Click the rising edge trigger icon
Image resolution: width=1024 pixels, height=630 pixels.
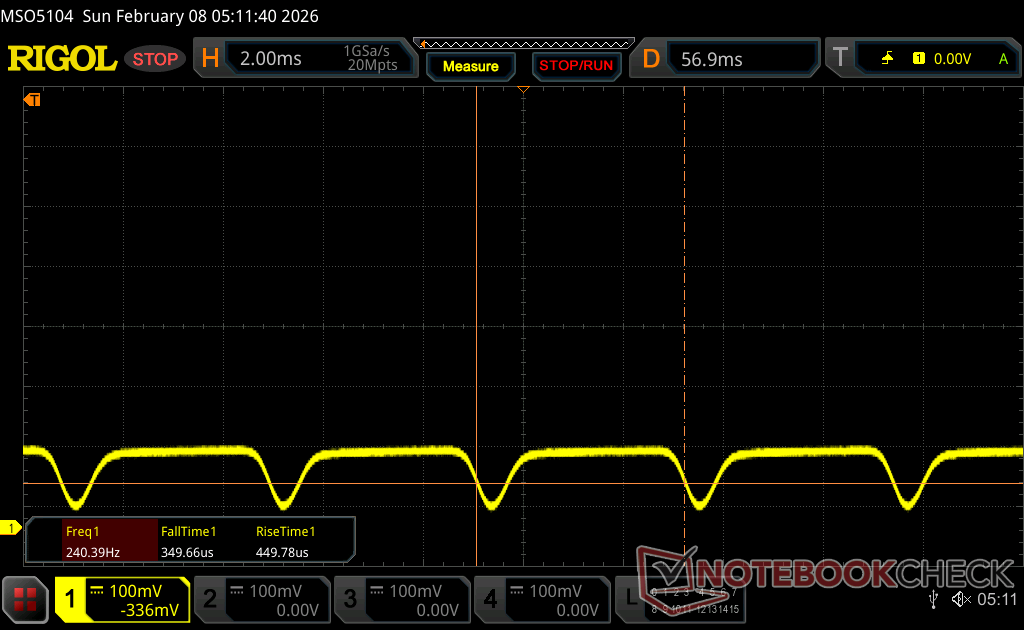(x=887, y=59)
